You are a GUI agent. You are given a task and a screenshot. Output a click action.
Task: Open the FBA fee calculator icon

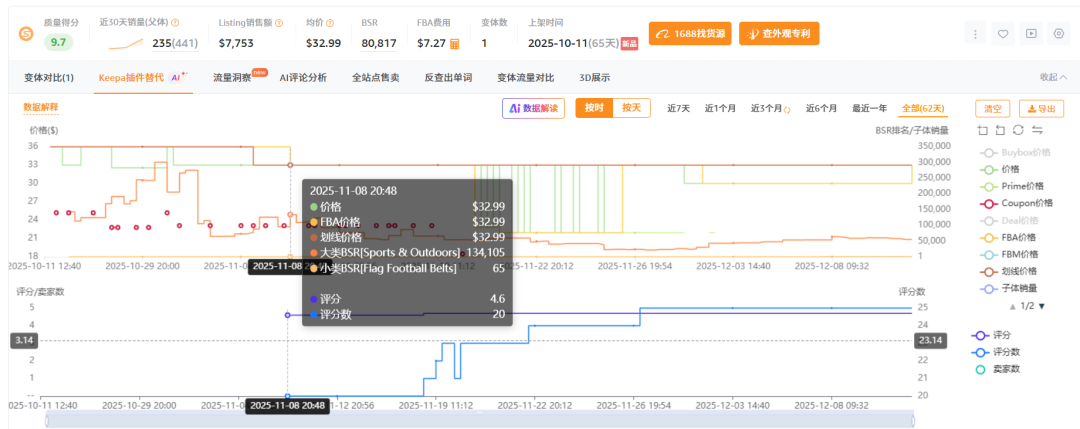(x=455, y=43)
